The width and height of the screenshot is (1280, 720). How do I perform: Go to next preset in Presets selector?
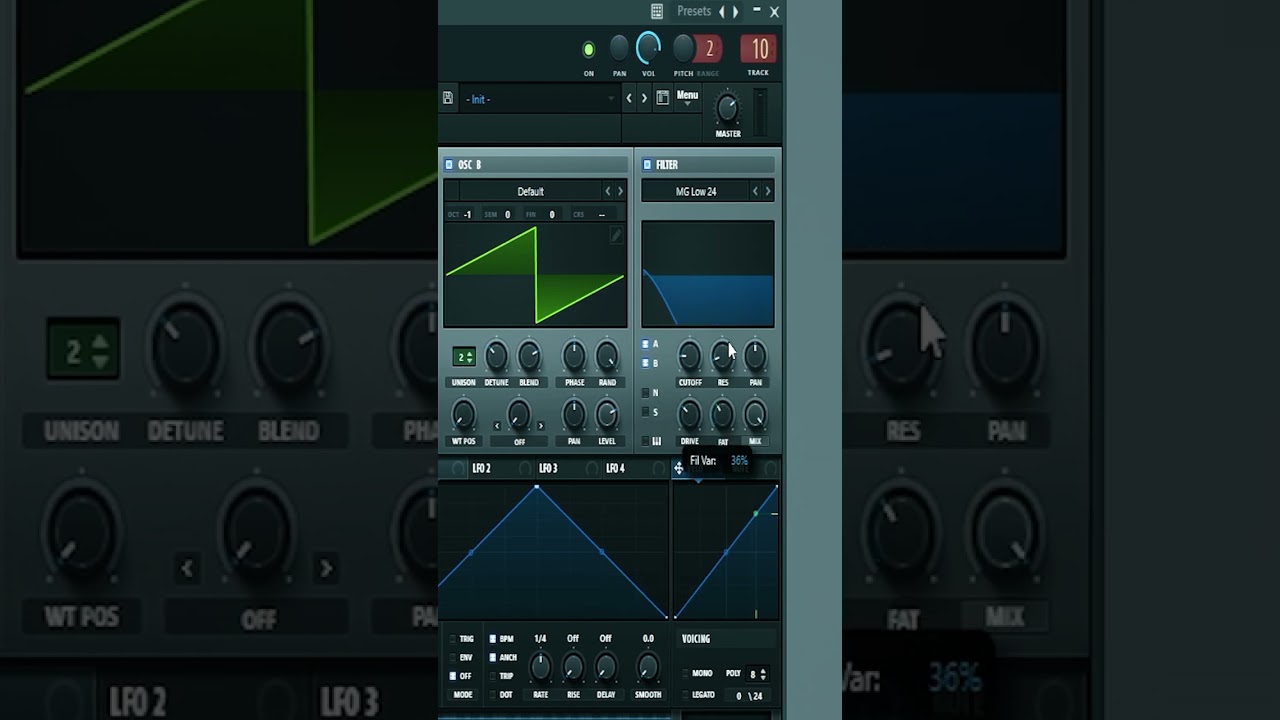click(x=736, y=11)
